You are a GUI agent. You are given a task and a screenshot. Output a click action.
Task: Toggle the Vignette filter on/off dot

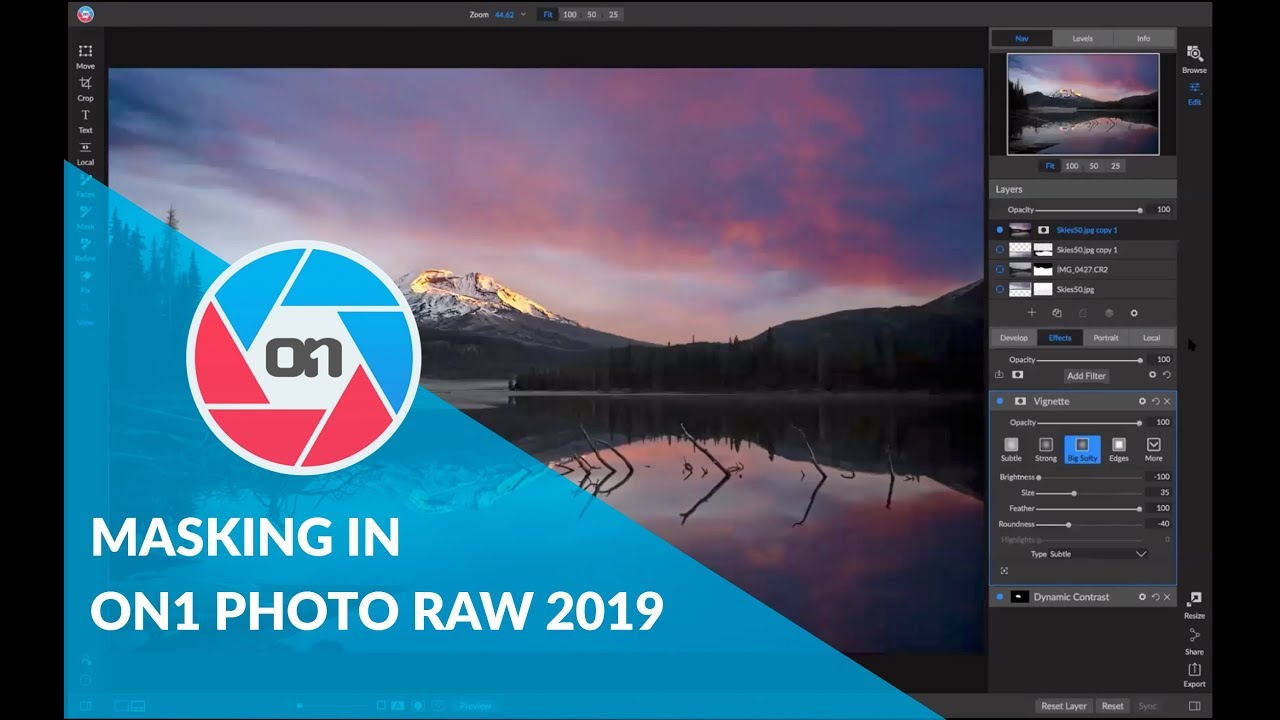[x=1000, y=401]
